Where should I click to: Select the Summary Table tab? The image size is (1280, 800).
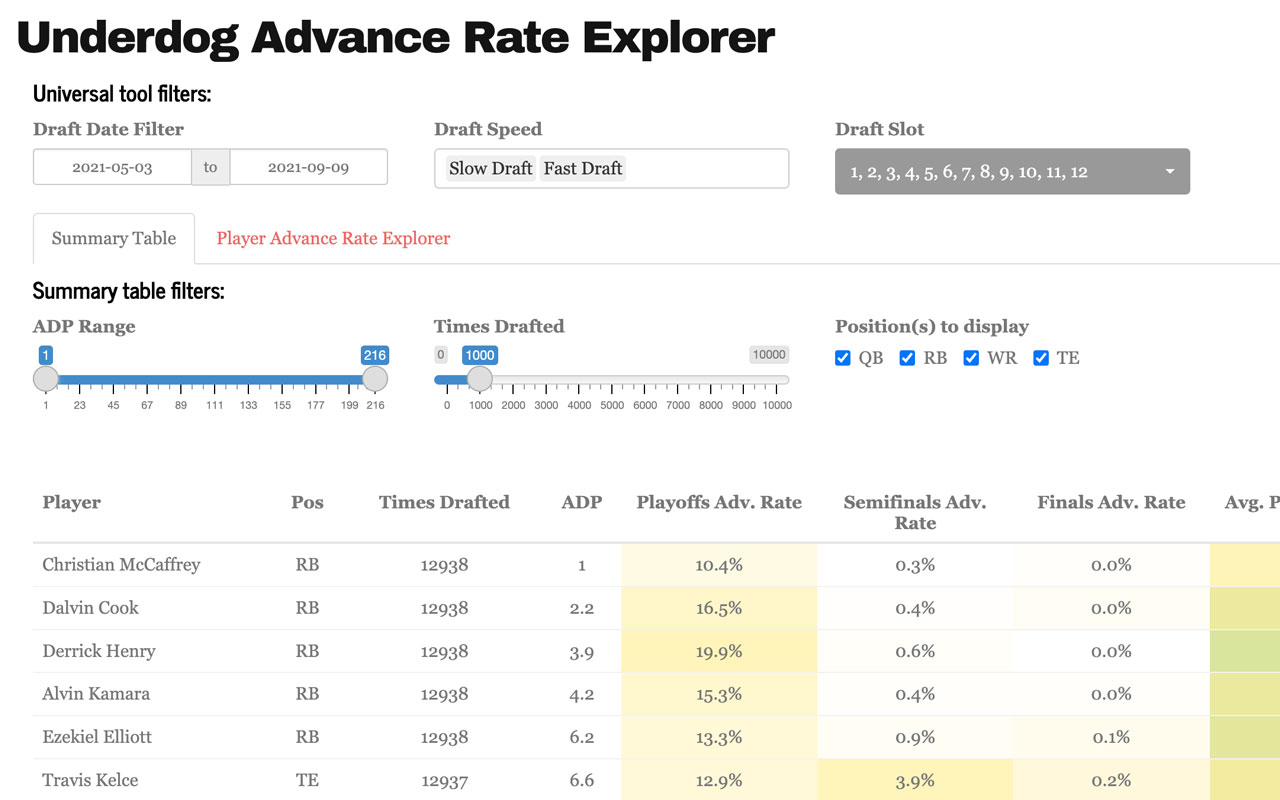coord(114,239)
